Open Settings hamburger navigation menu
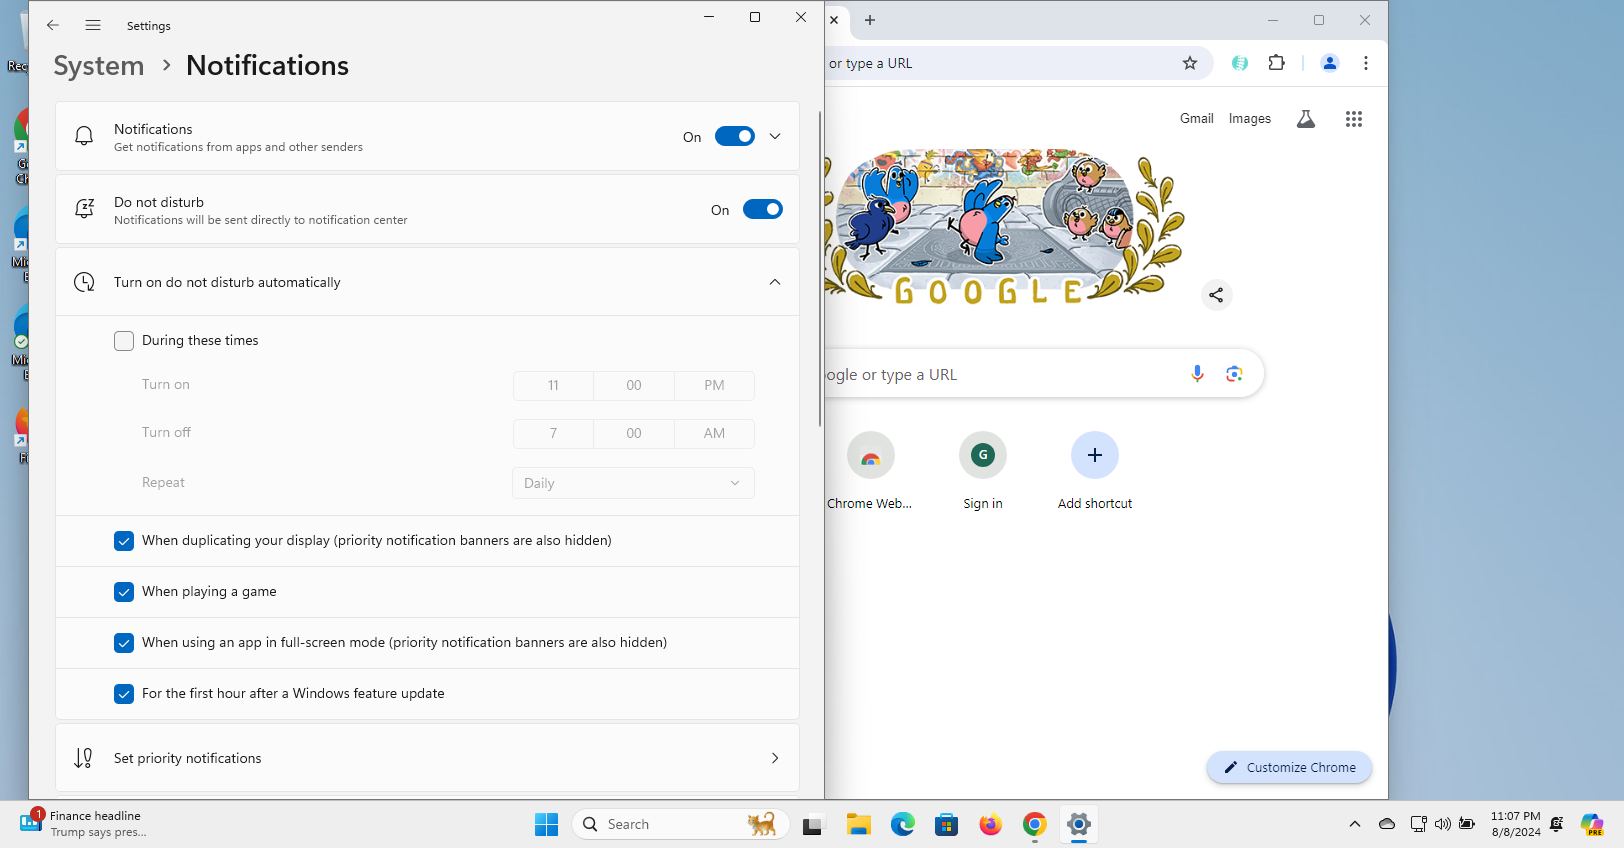The height and width of the screenshot is (848, 1624). point(93,25)
